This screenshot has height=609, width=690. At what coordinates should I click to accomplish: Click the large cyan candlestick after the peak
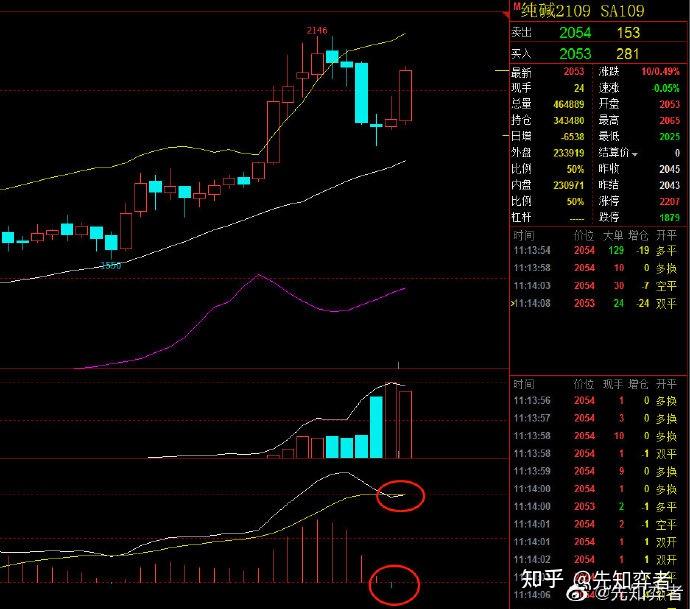tap(361, 92)
